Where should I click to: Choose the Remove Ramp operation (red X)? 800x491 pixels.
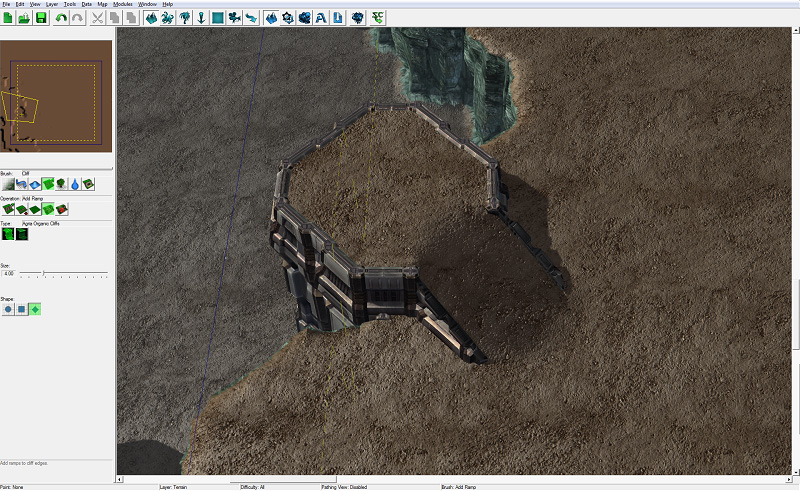[61, 209]
